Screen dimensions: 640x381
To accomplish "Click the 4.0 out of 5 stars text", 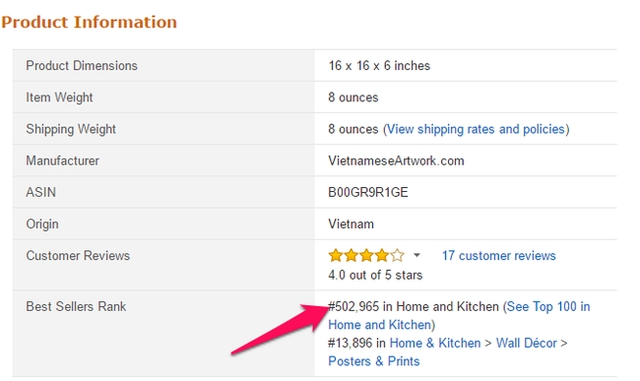I will (375, 275).
